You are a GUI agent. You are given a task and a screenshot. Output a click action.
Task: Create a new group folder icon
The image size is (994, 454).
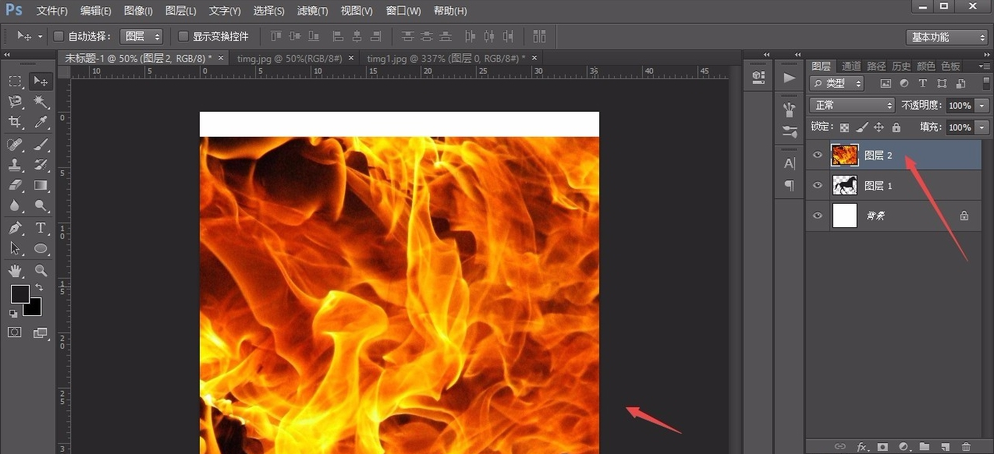point(924,446)
